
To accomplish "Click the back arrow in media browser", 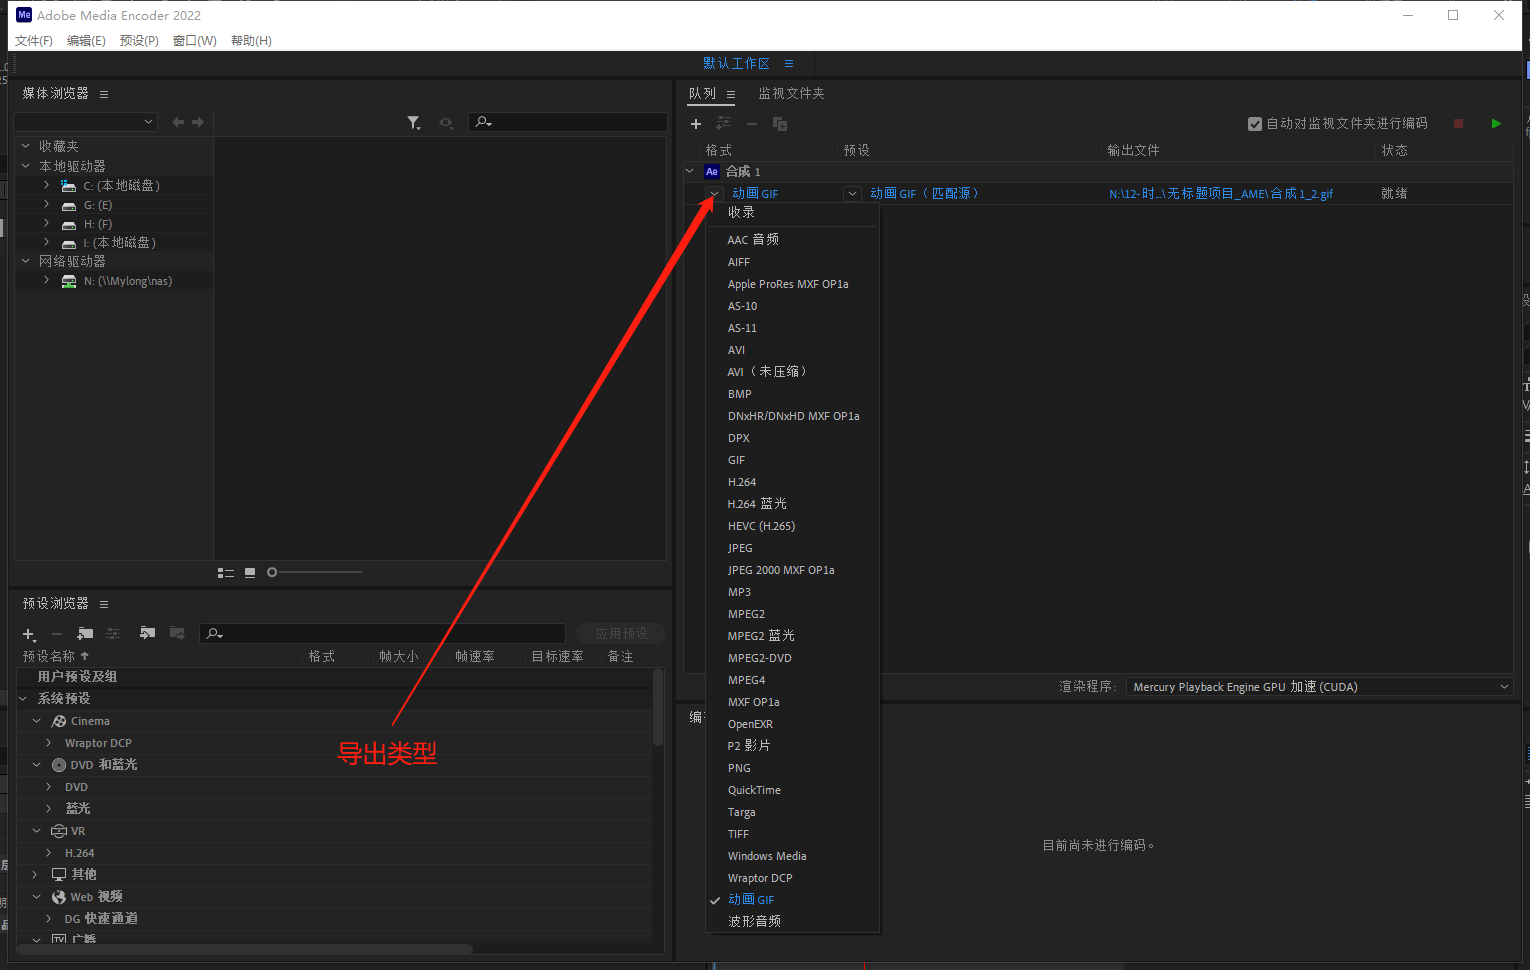I will (178, 122).
